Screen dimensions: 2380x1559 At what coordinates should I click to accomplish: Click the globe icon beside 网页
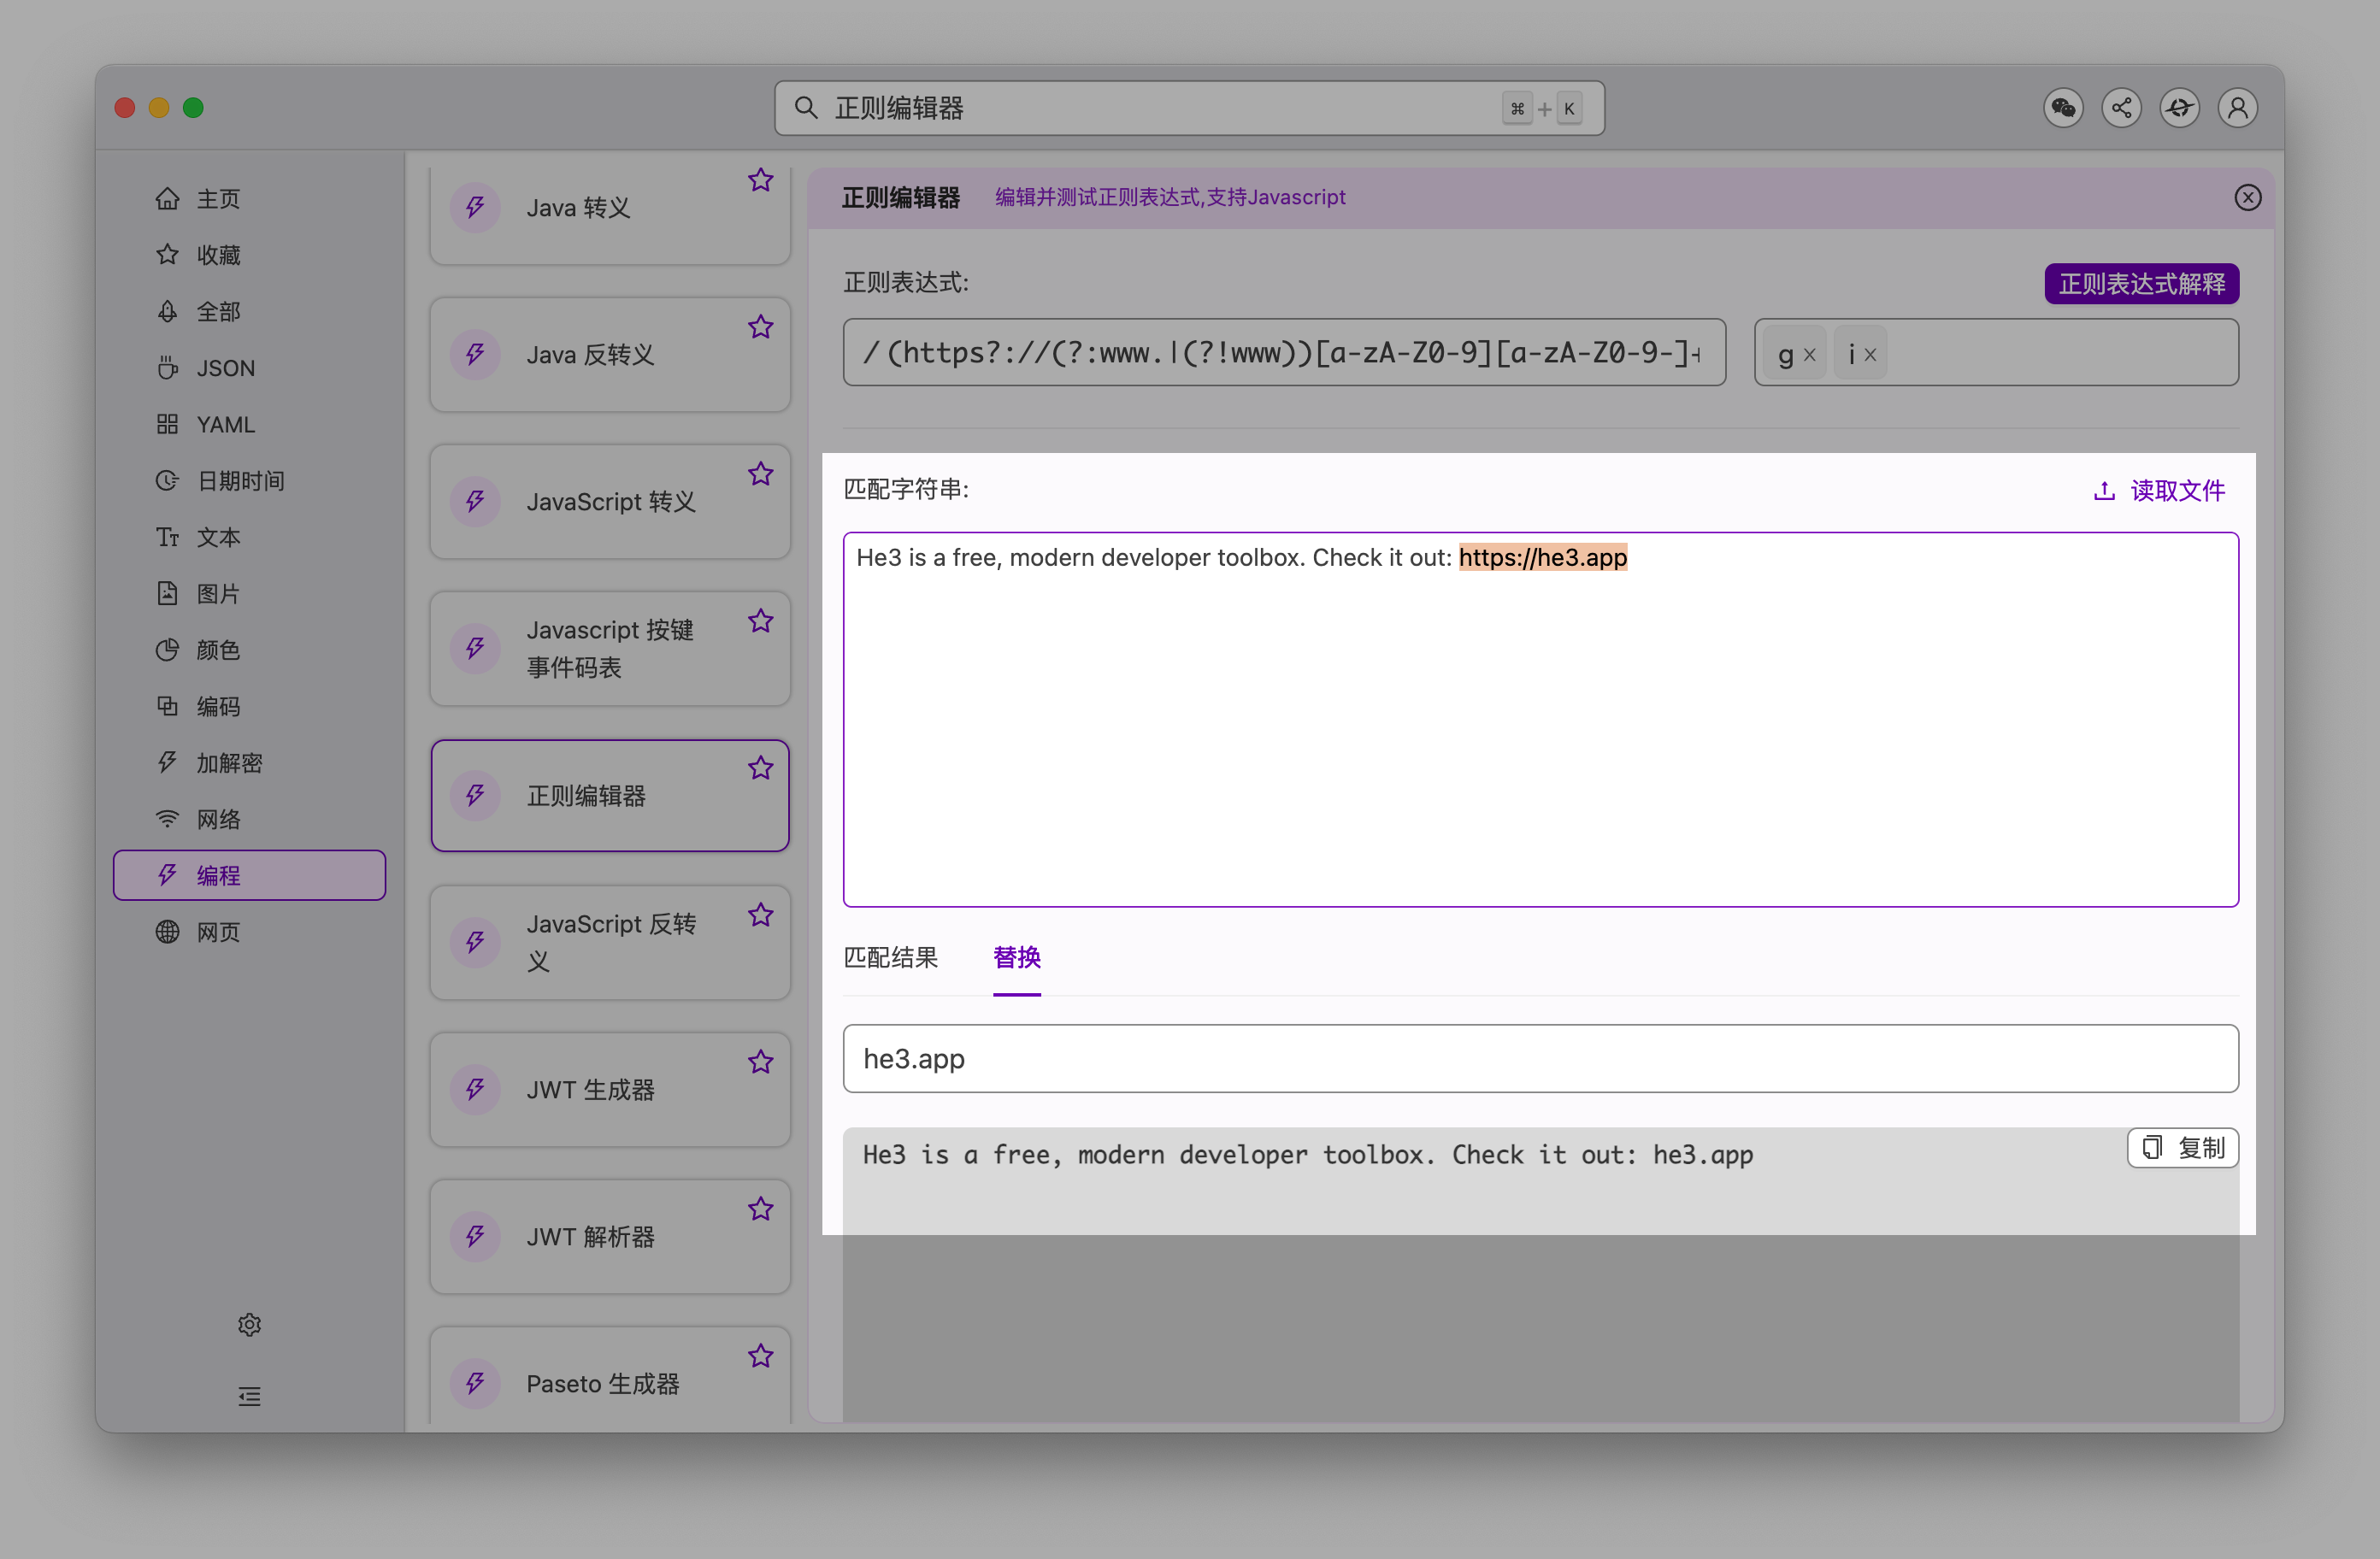[x=167, y=932]
